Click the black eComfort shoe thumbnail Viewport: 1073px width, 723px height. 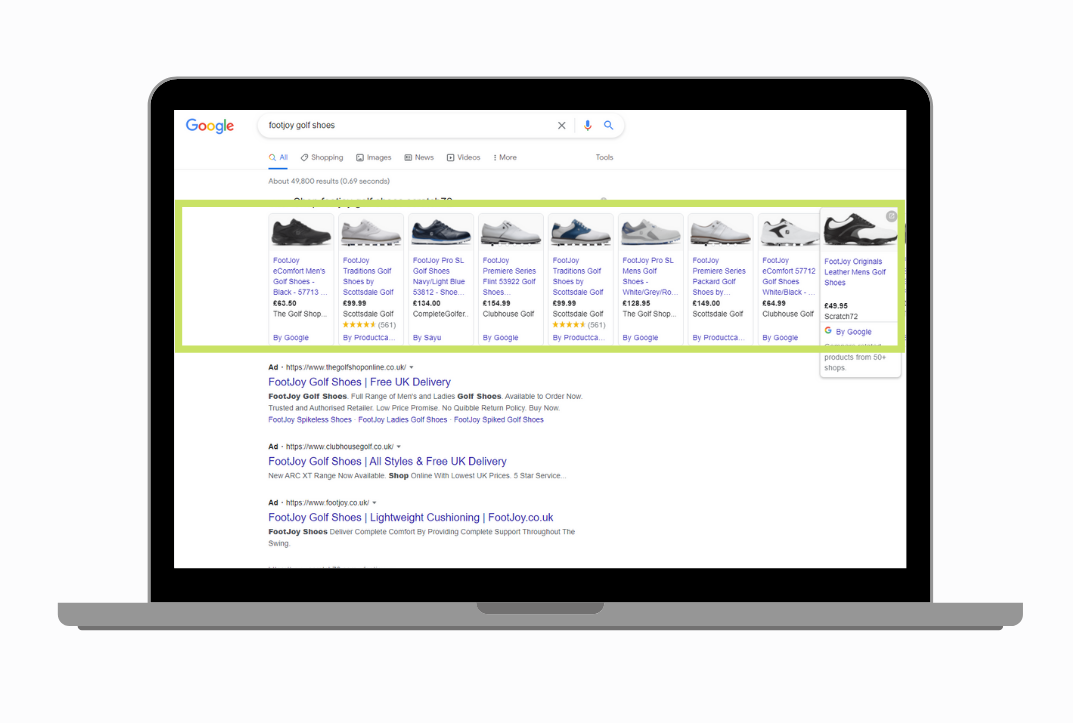(301, 232)
